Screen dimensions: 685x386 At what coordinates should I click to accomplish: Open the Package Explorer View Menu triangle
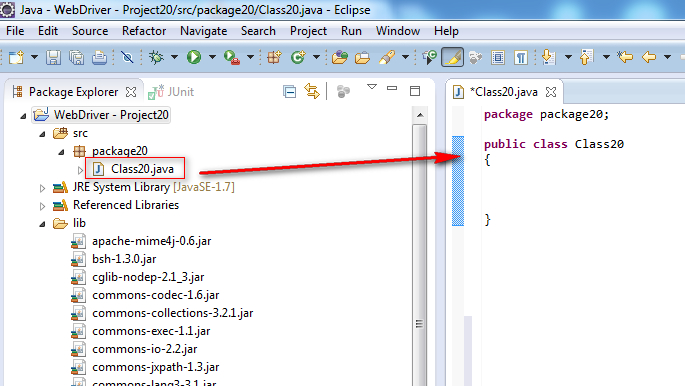372,87
